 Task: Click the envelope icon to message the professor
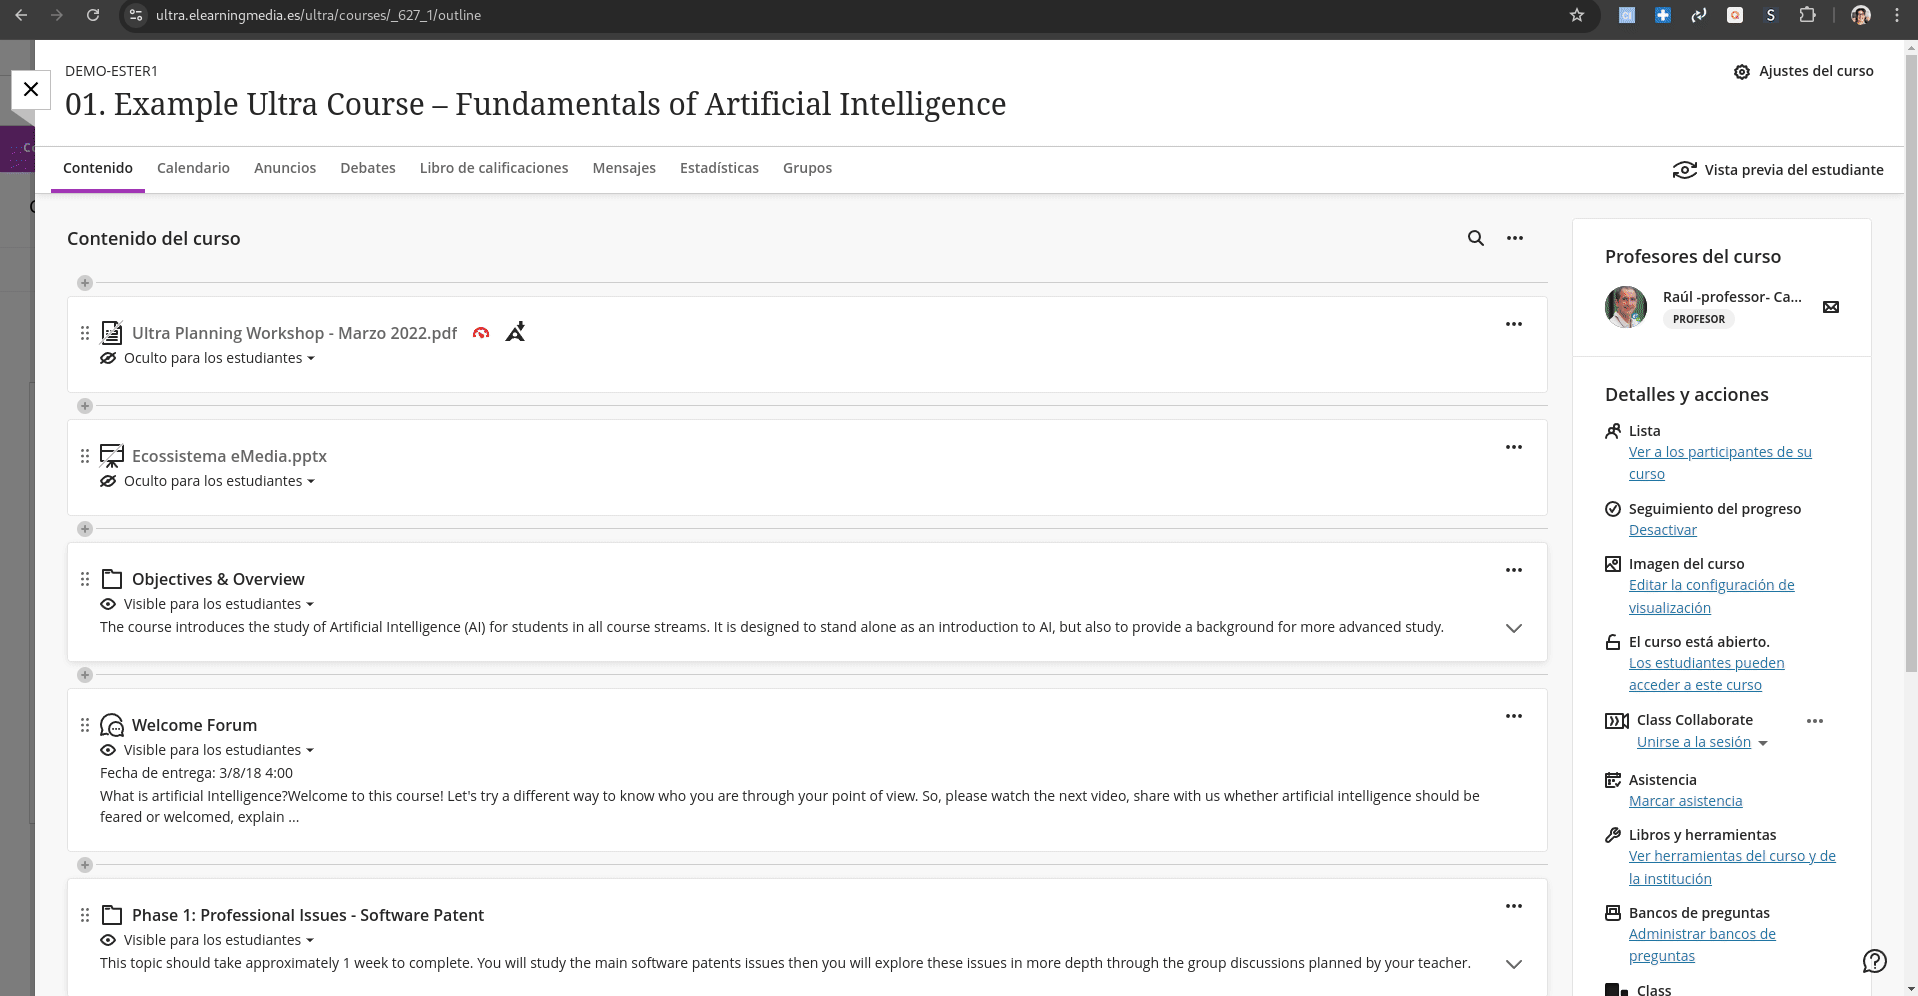click(1830, 307)
